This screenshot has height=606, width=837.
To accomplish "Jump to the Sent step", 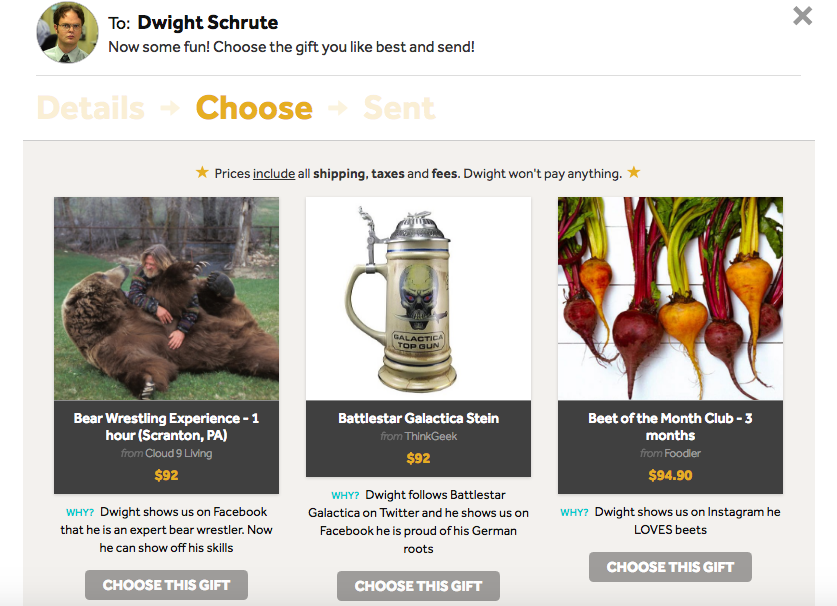I will [x=399, y=108].
